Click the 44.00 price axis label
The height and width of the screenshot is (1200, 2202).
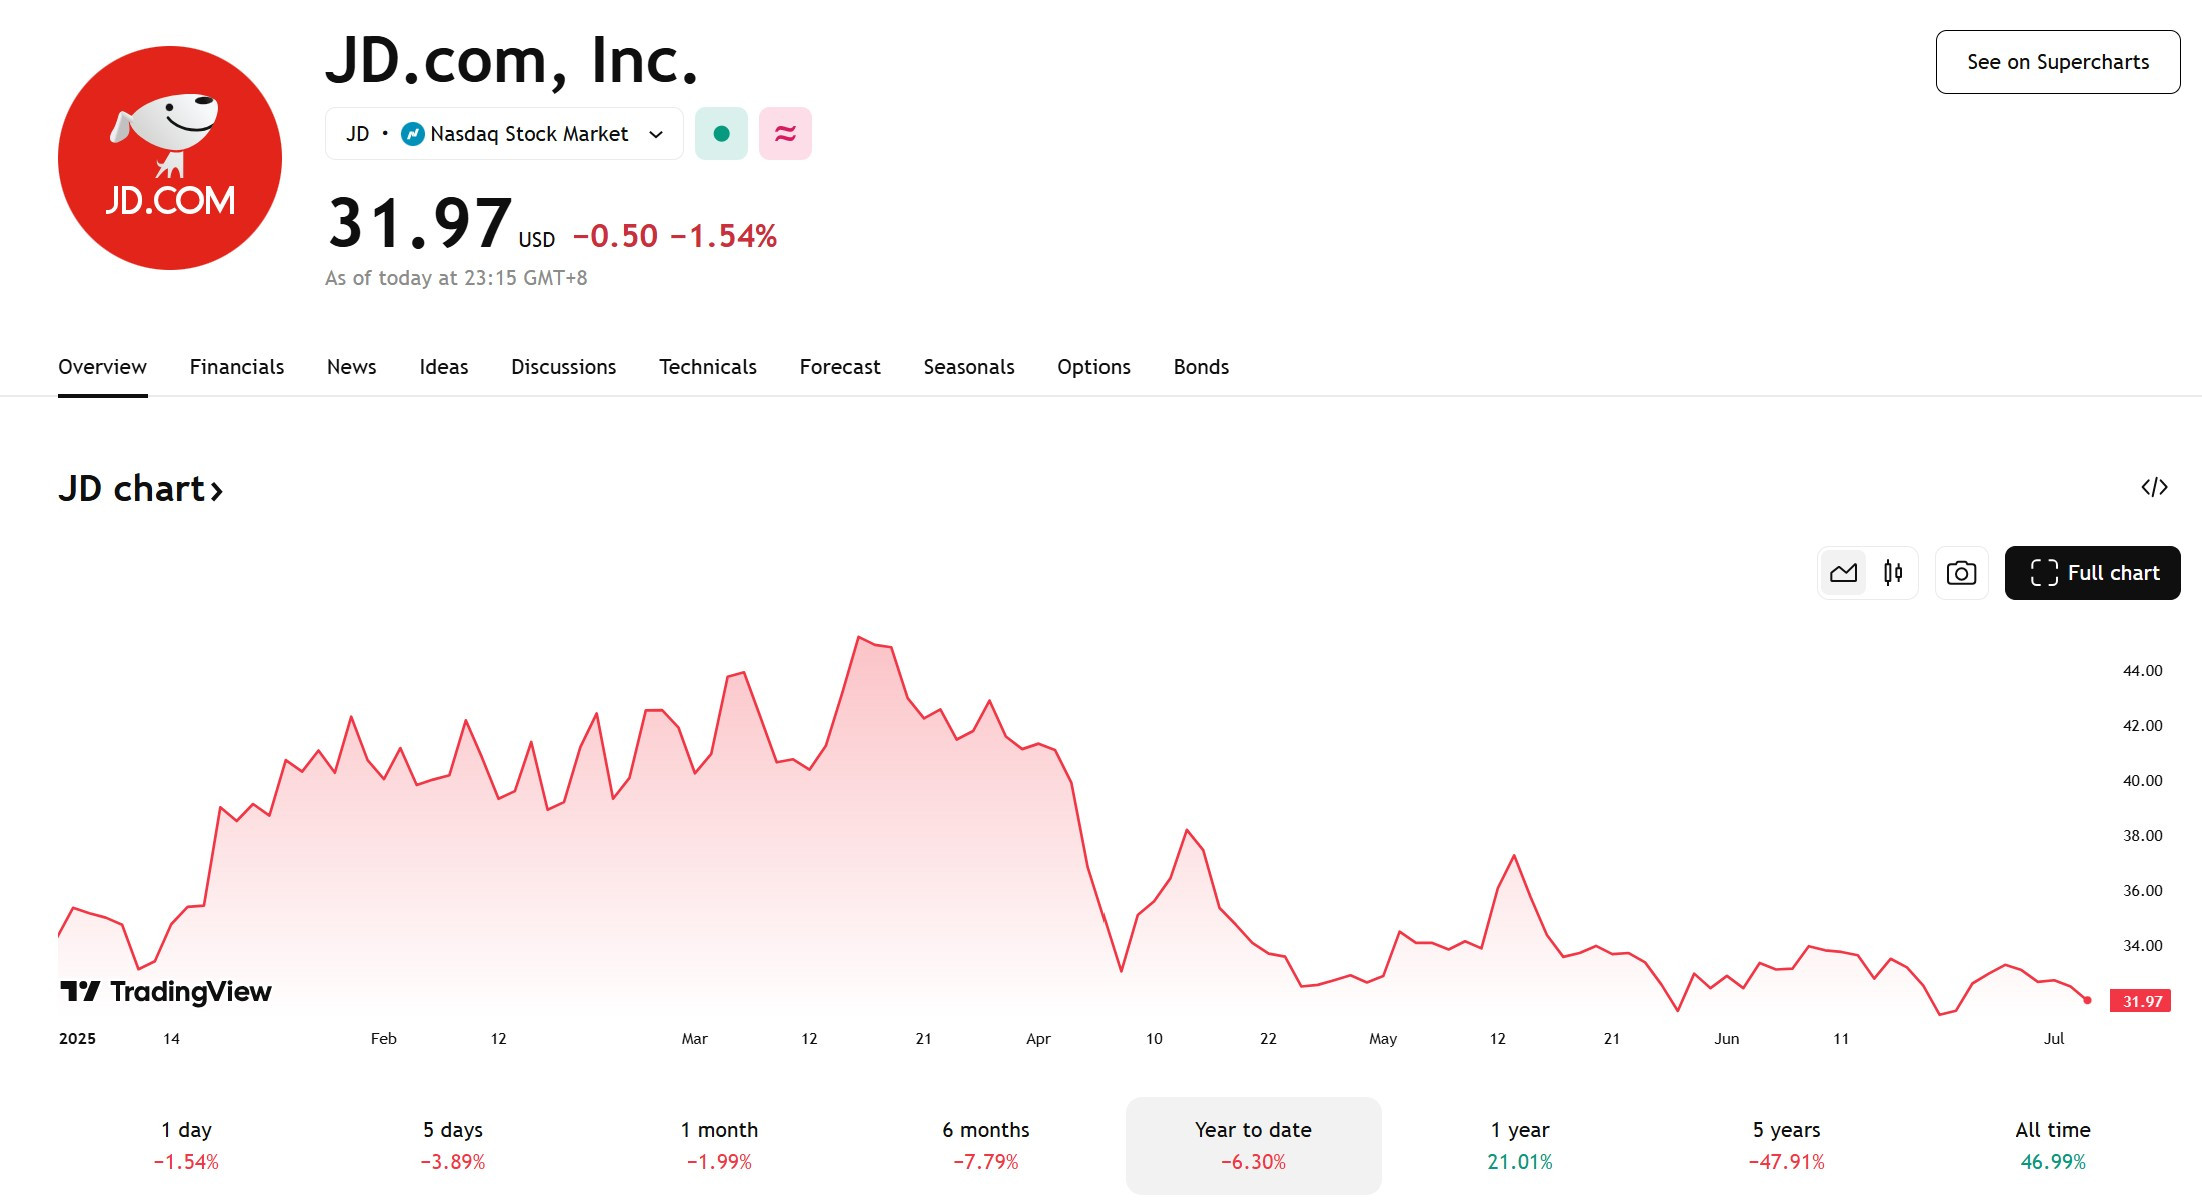click(x=2142, y=671)
